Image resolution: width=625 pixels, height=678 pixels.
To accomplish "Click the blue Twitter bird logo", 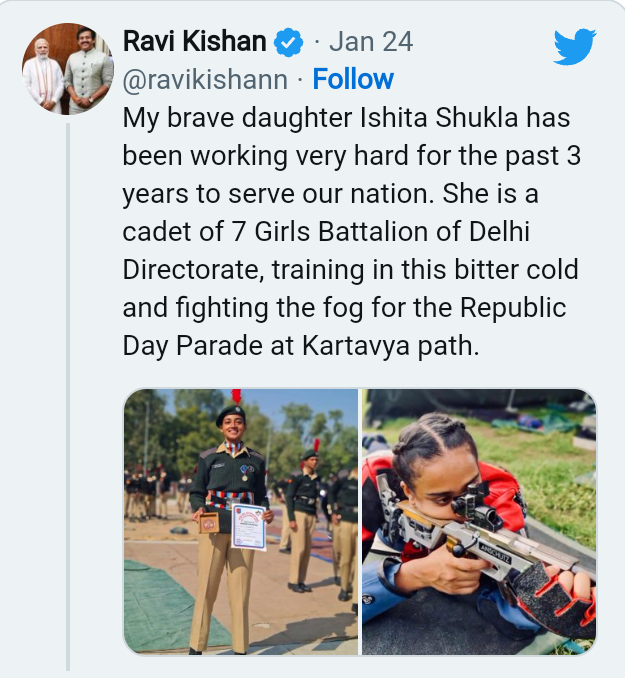I will pyautogui.click(x=575, y=46).
